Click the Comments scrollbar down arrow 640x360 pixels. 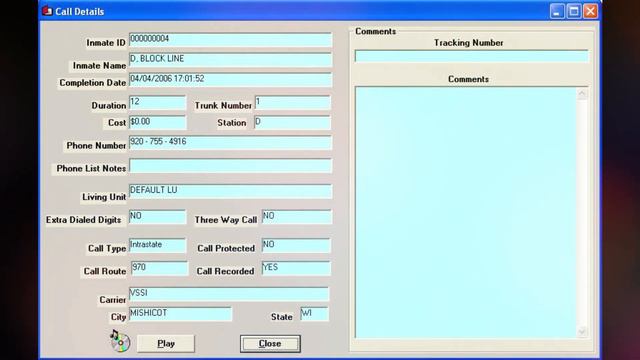(x=582, y=331)
